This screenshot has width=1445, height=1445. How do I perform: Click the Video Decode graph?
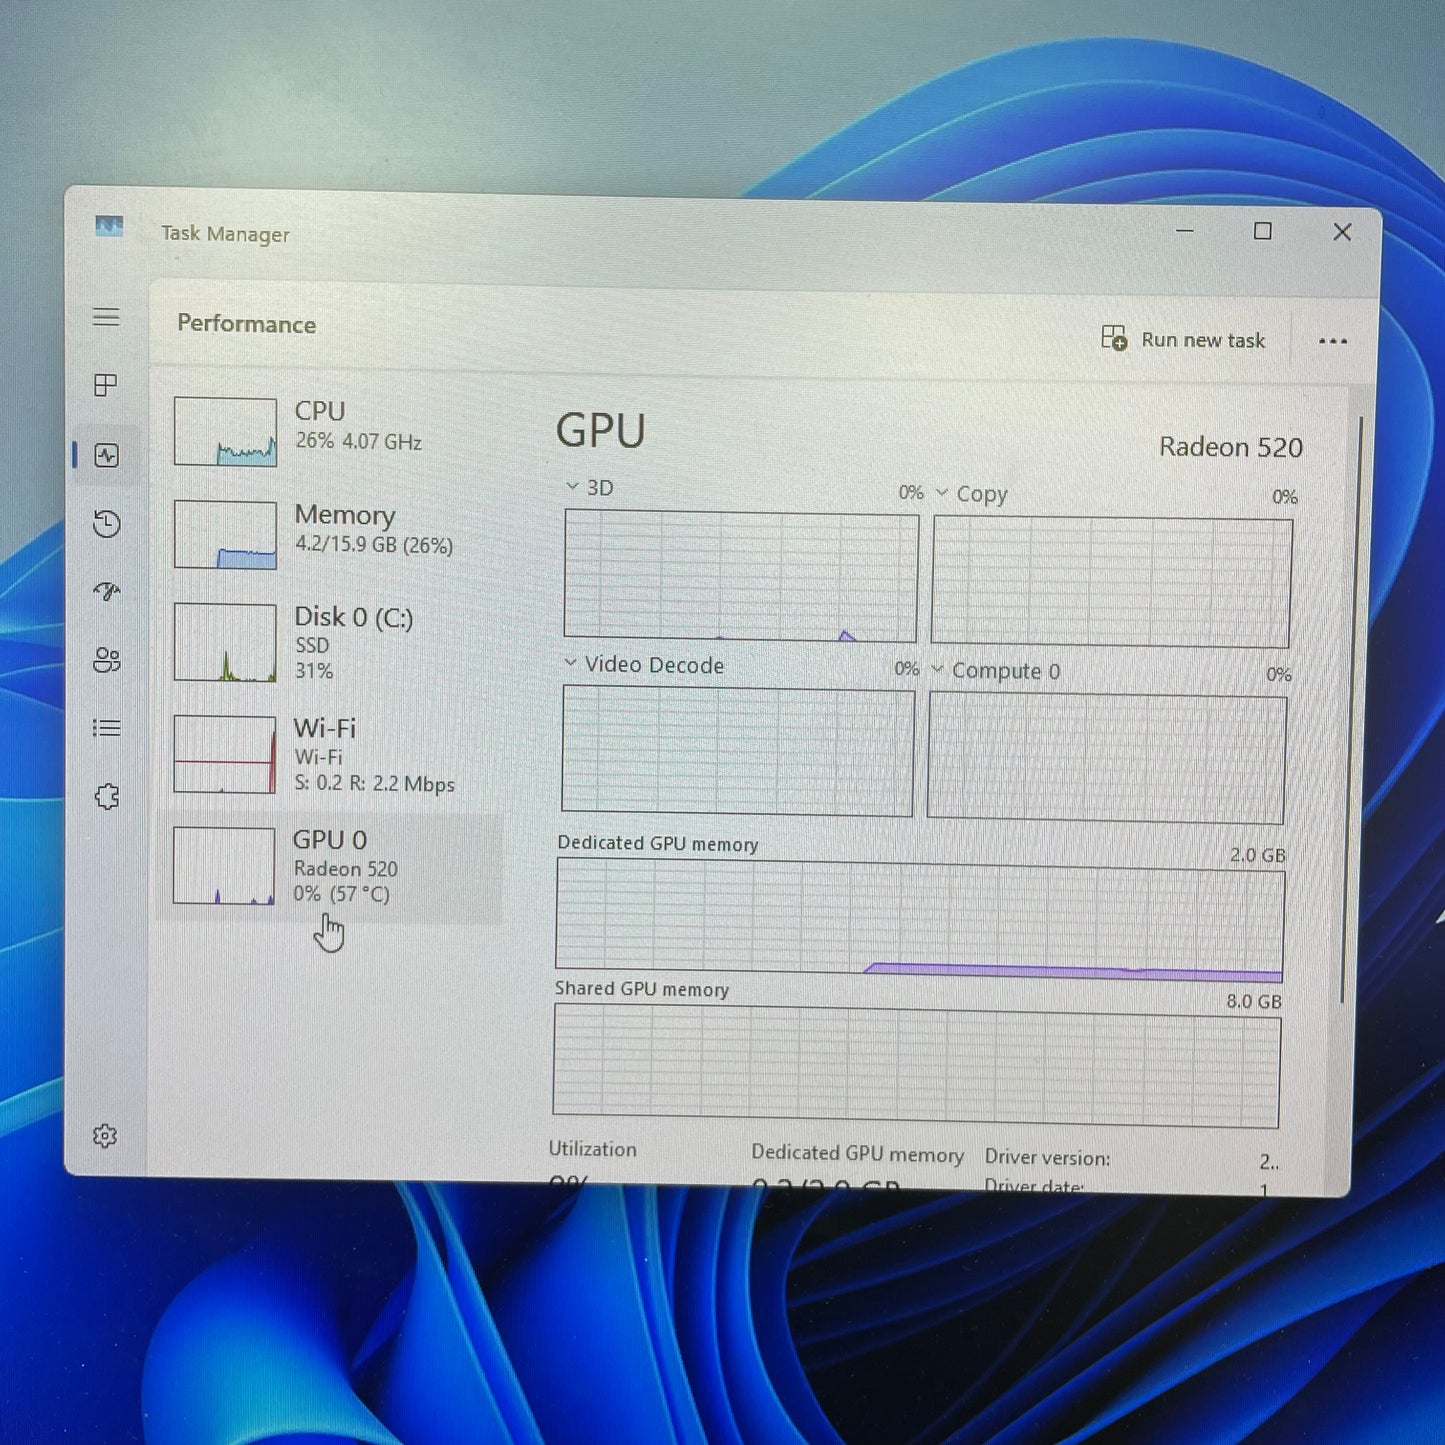click(737, 750)
